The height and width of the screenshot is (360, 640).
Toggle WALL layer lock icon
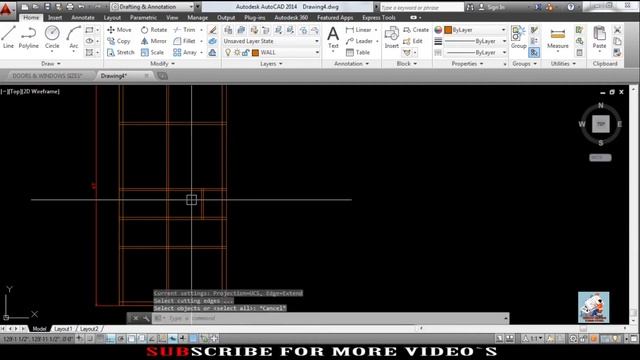click(x=246, y=53)
